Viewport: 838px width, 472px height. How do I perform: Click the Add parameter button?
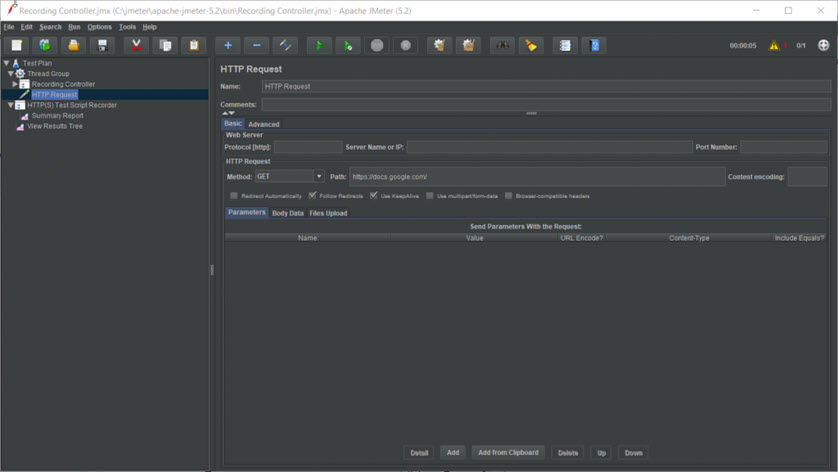453,452
